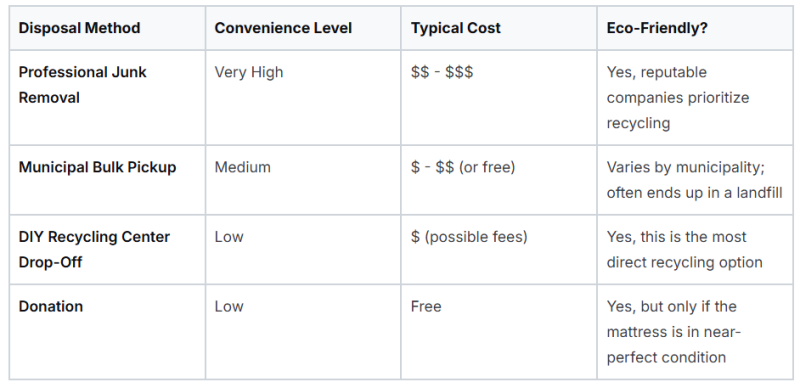Click the Typical Cost column header
Image resolution: width=800 pixels, height=382 pixels.
click(x=456, y=28)
